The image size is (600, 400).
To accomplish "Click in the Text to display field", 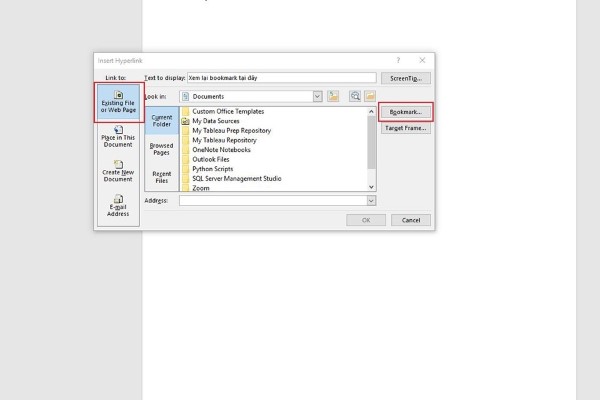I will (x=282, y=78).
